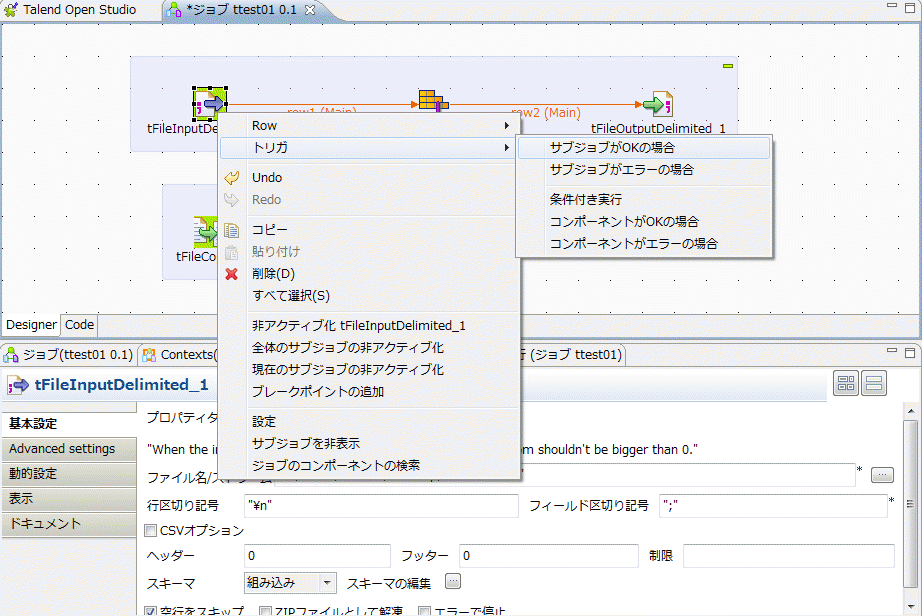Screen dimensions: 922x616
Task: Open the 基本設定 settings section
Action: pos(69,424)
